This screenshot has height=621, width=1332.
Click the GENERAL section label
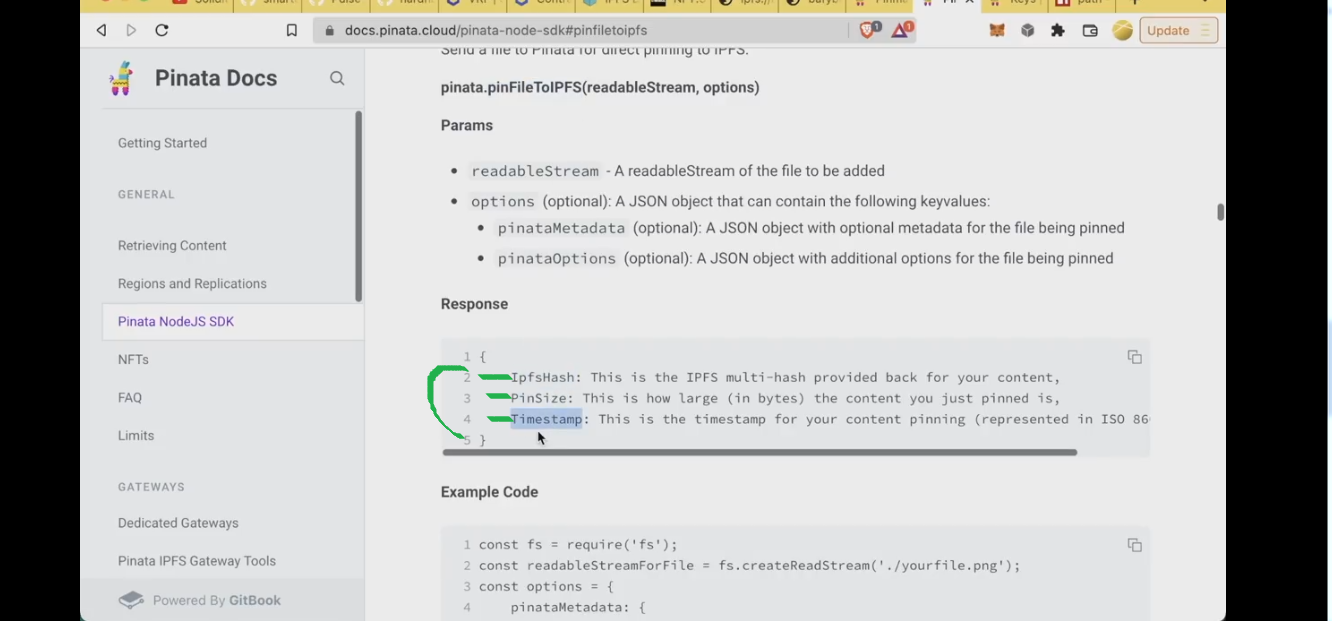146,194
